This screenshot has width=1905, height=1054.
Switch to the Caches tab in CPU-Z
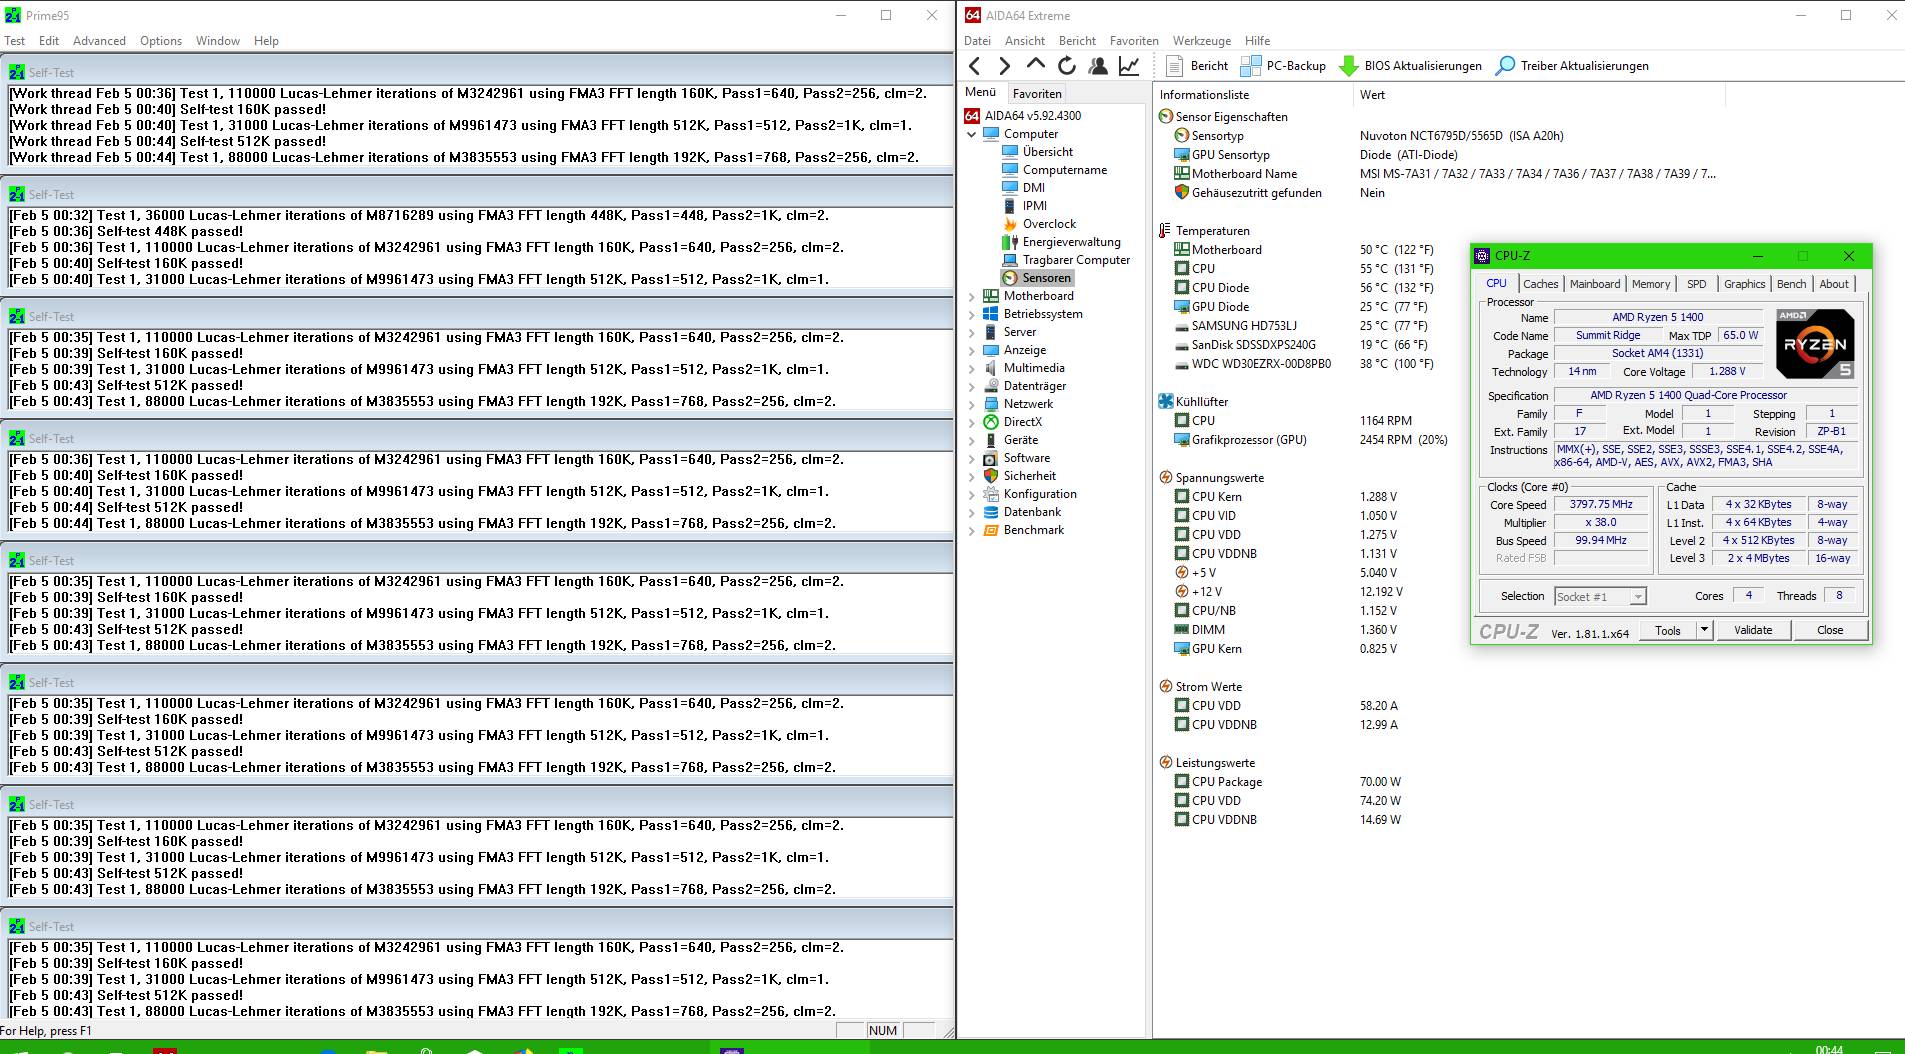pos(1540,284)
